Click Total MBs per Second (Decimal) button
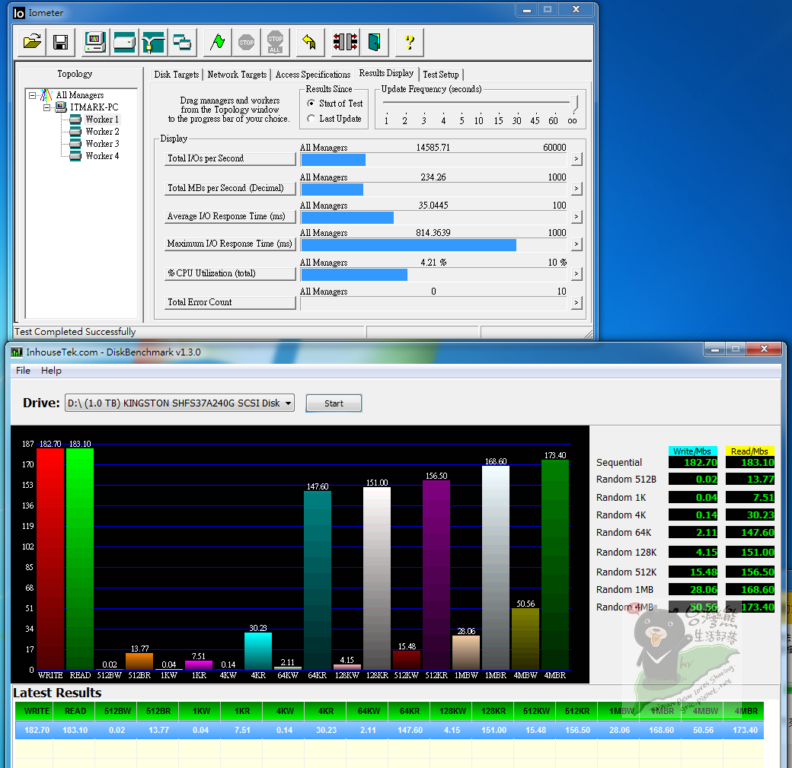 [230, 188]
